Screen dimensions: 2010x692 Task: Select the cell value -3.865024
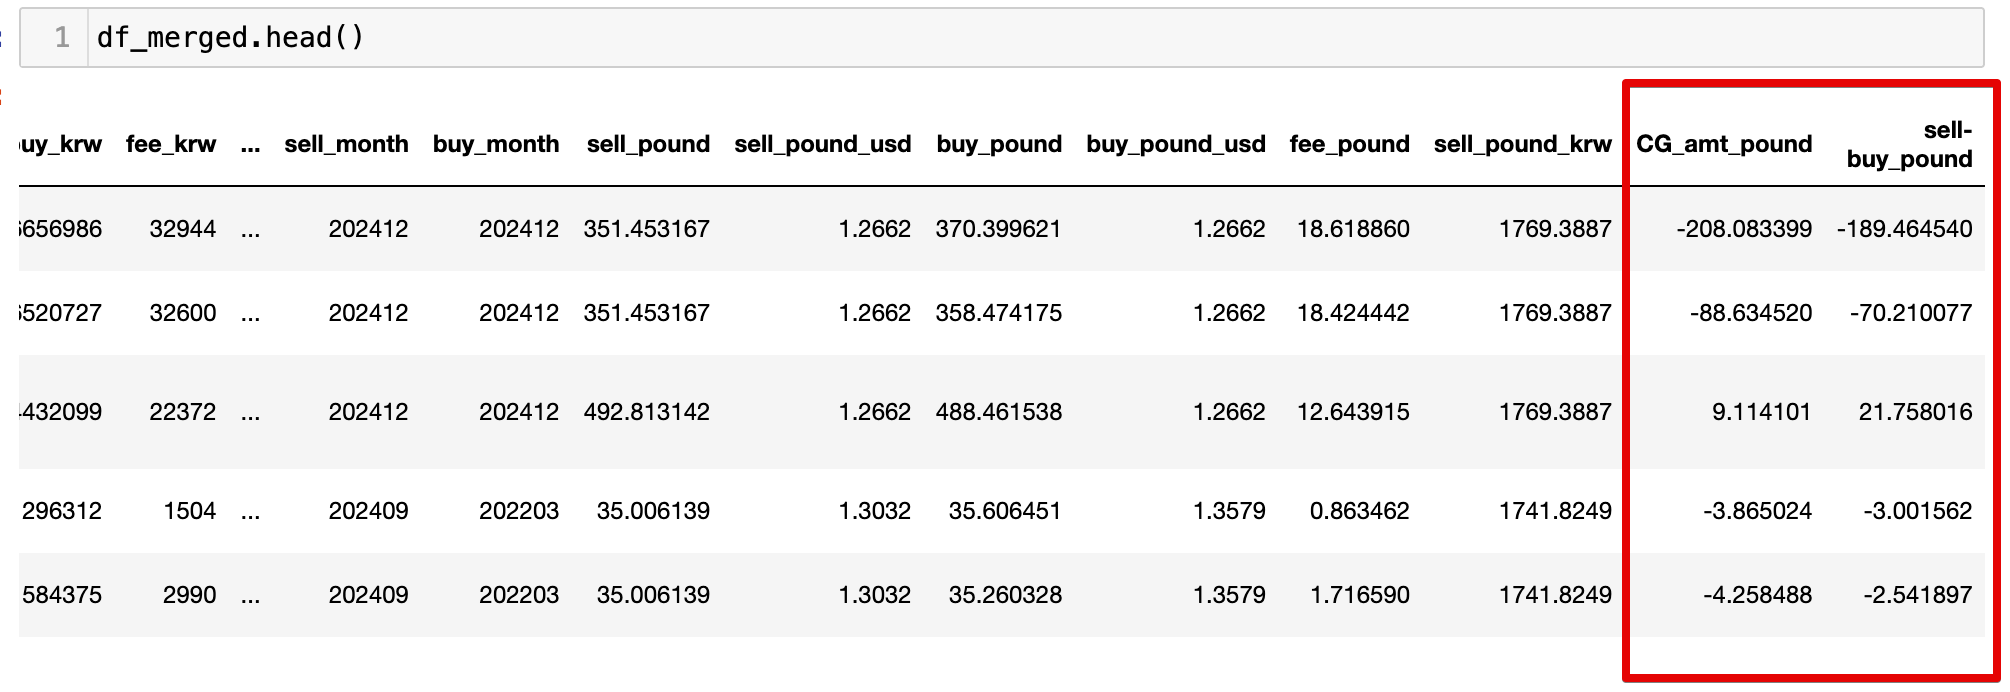pyautogui.click(x=1757, y=511)
